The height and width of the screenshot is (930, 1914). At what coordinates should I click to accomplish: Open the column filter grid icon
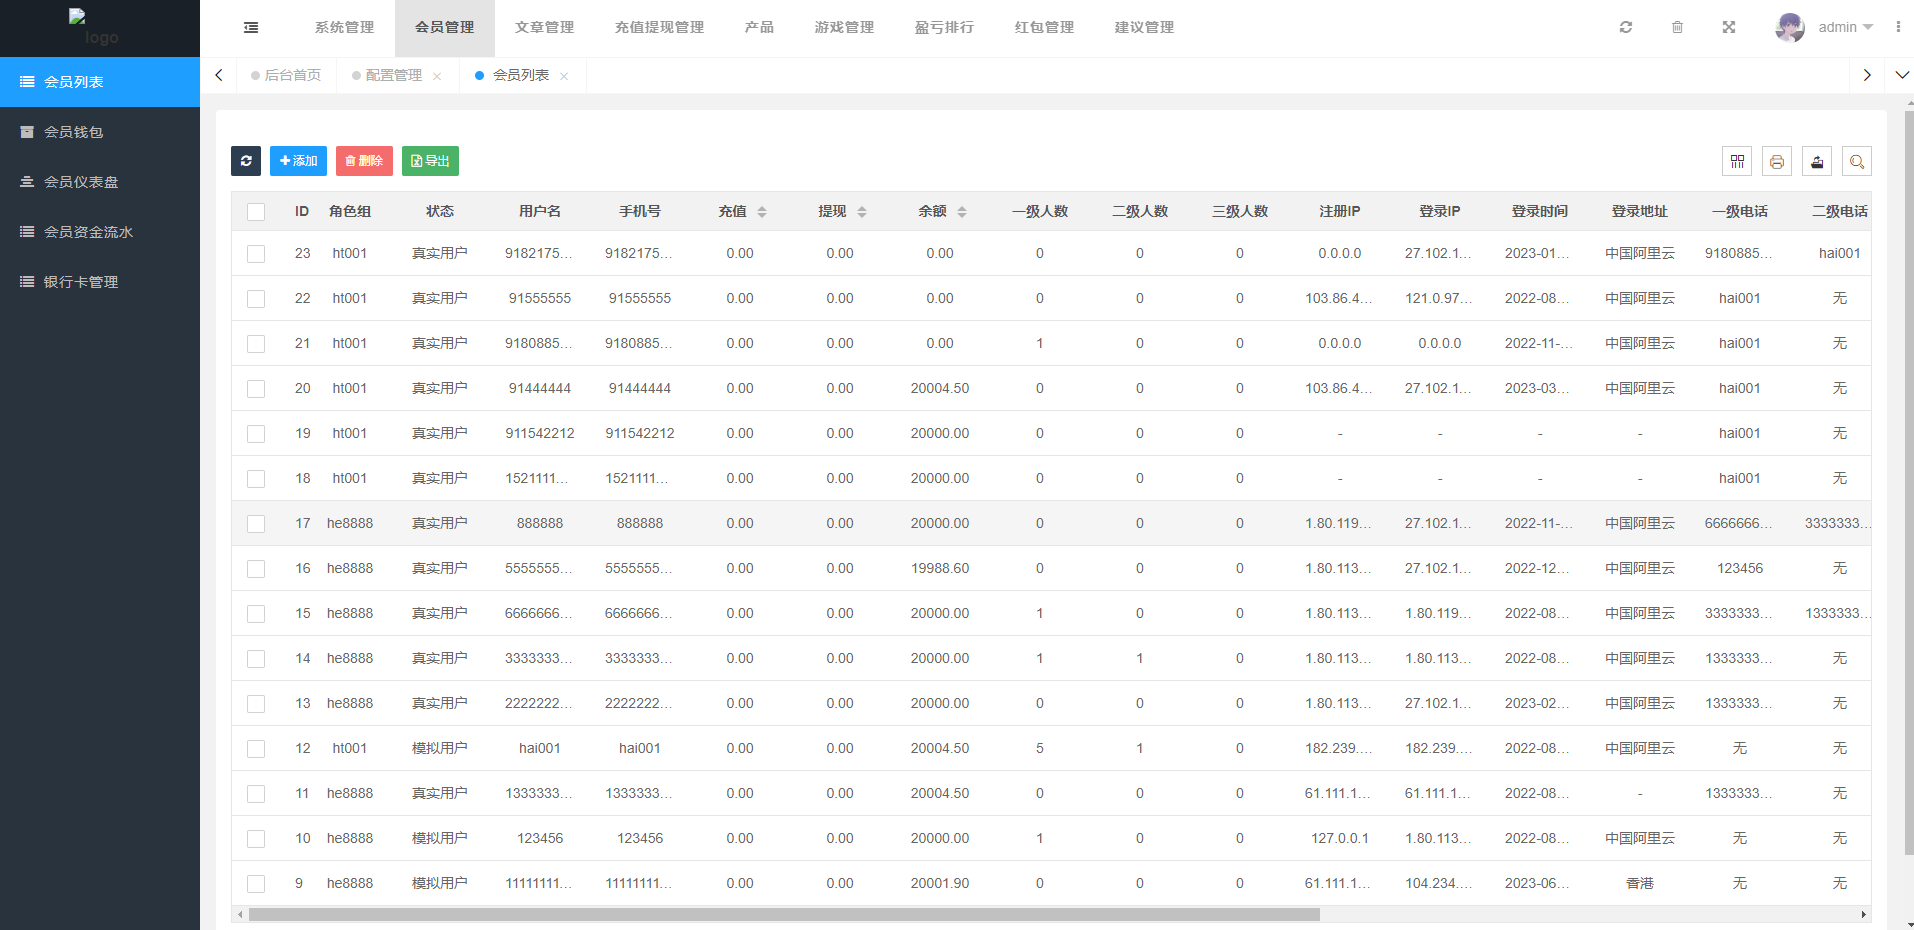pyautogui.click(x=1737, y=161)
